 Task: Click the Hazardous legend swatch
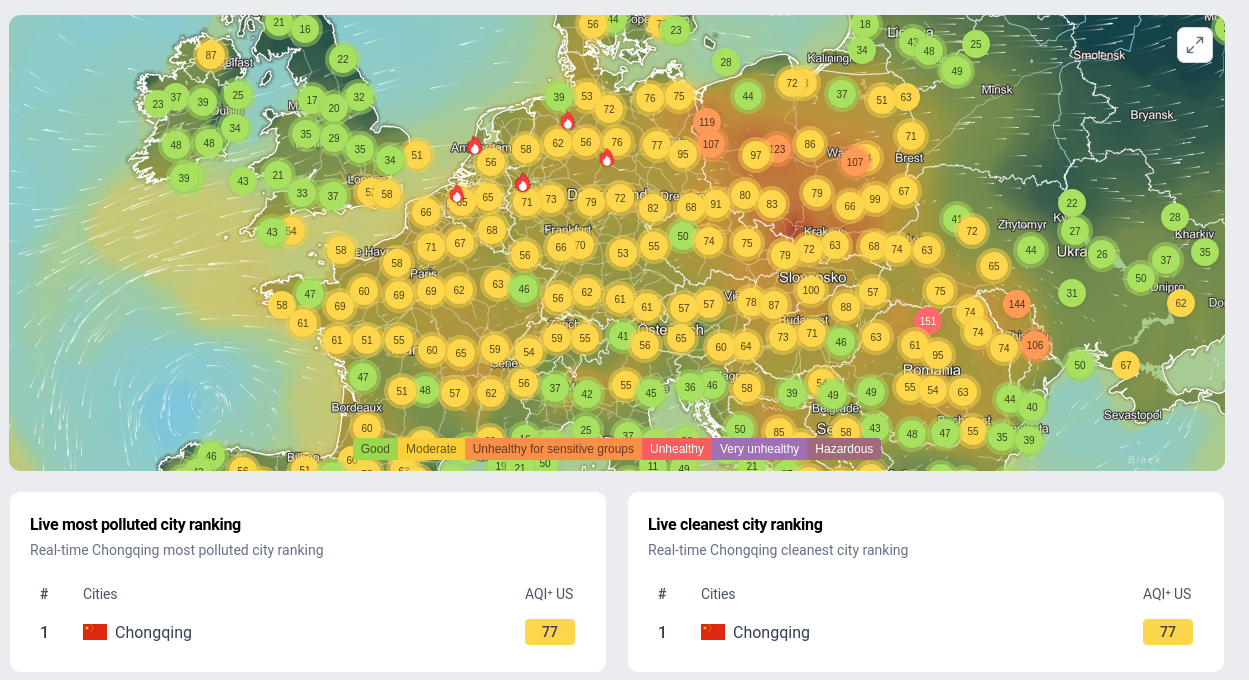tap(844, 449)
